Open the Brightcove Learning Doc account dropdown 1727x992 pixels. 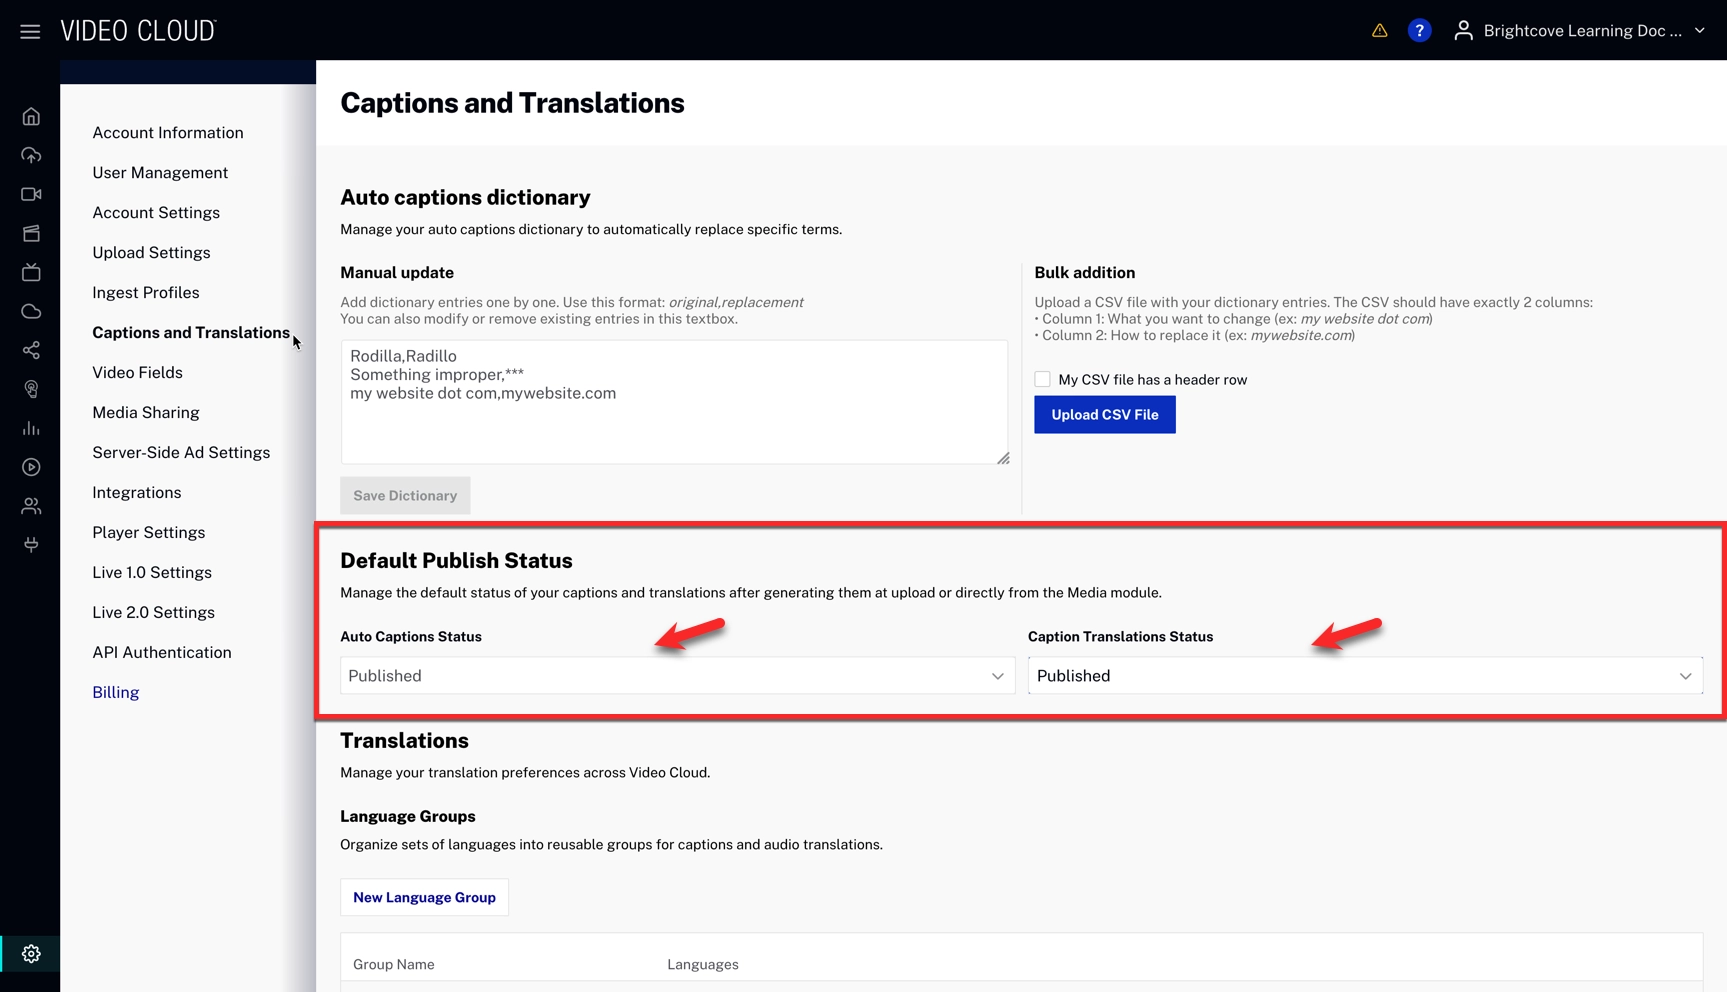pos(1580,31)
